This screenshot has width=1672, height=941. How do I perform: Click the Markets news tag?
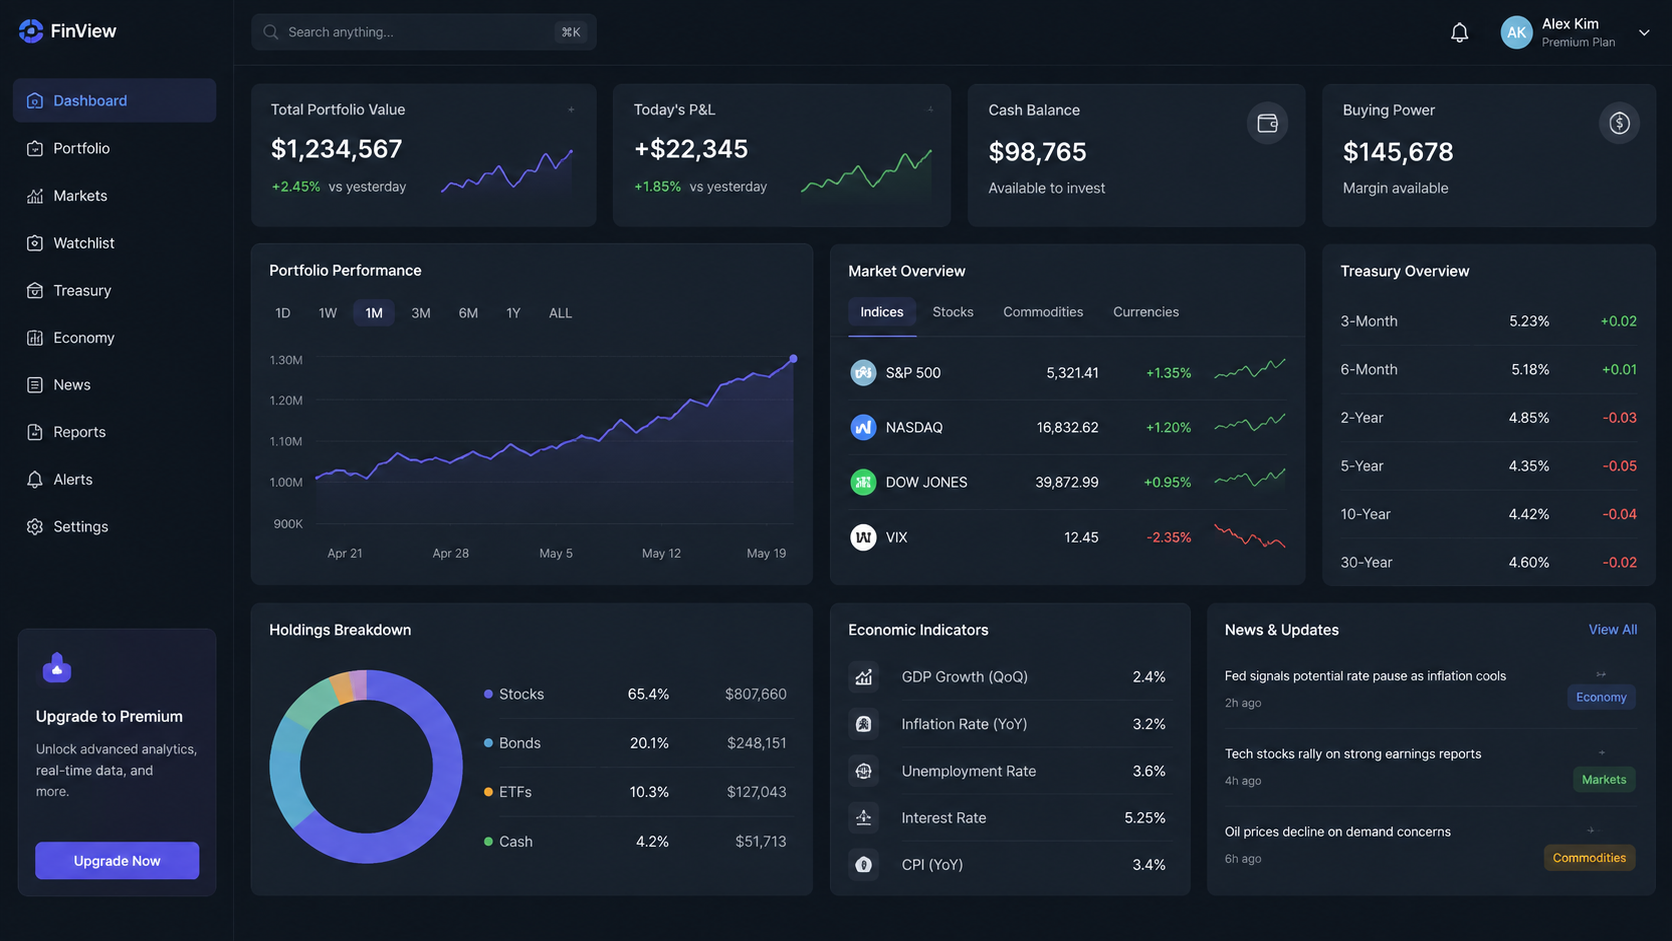coord(1604,779)
